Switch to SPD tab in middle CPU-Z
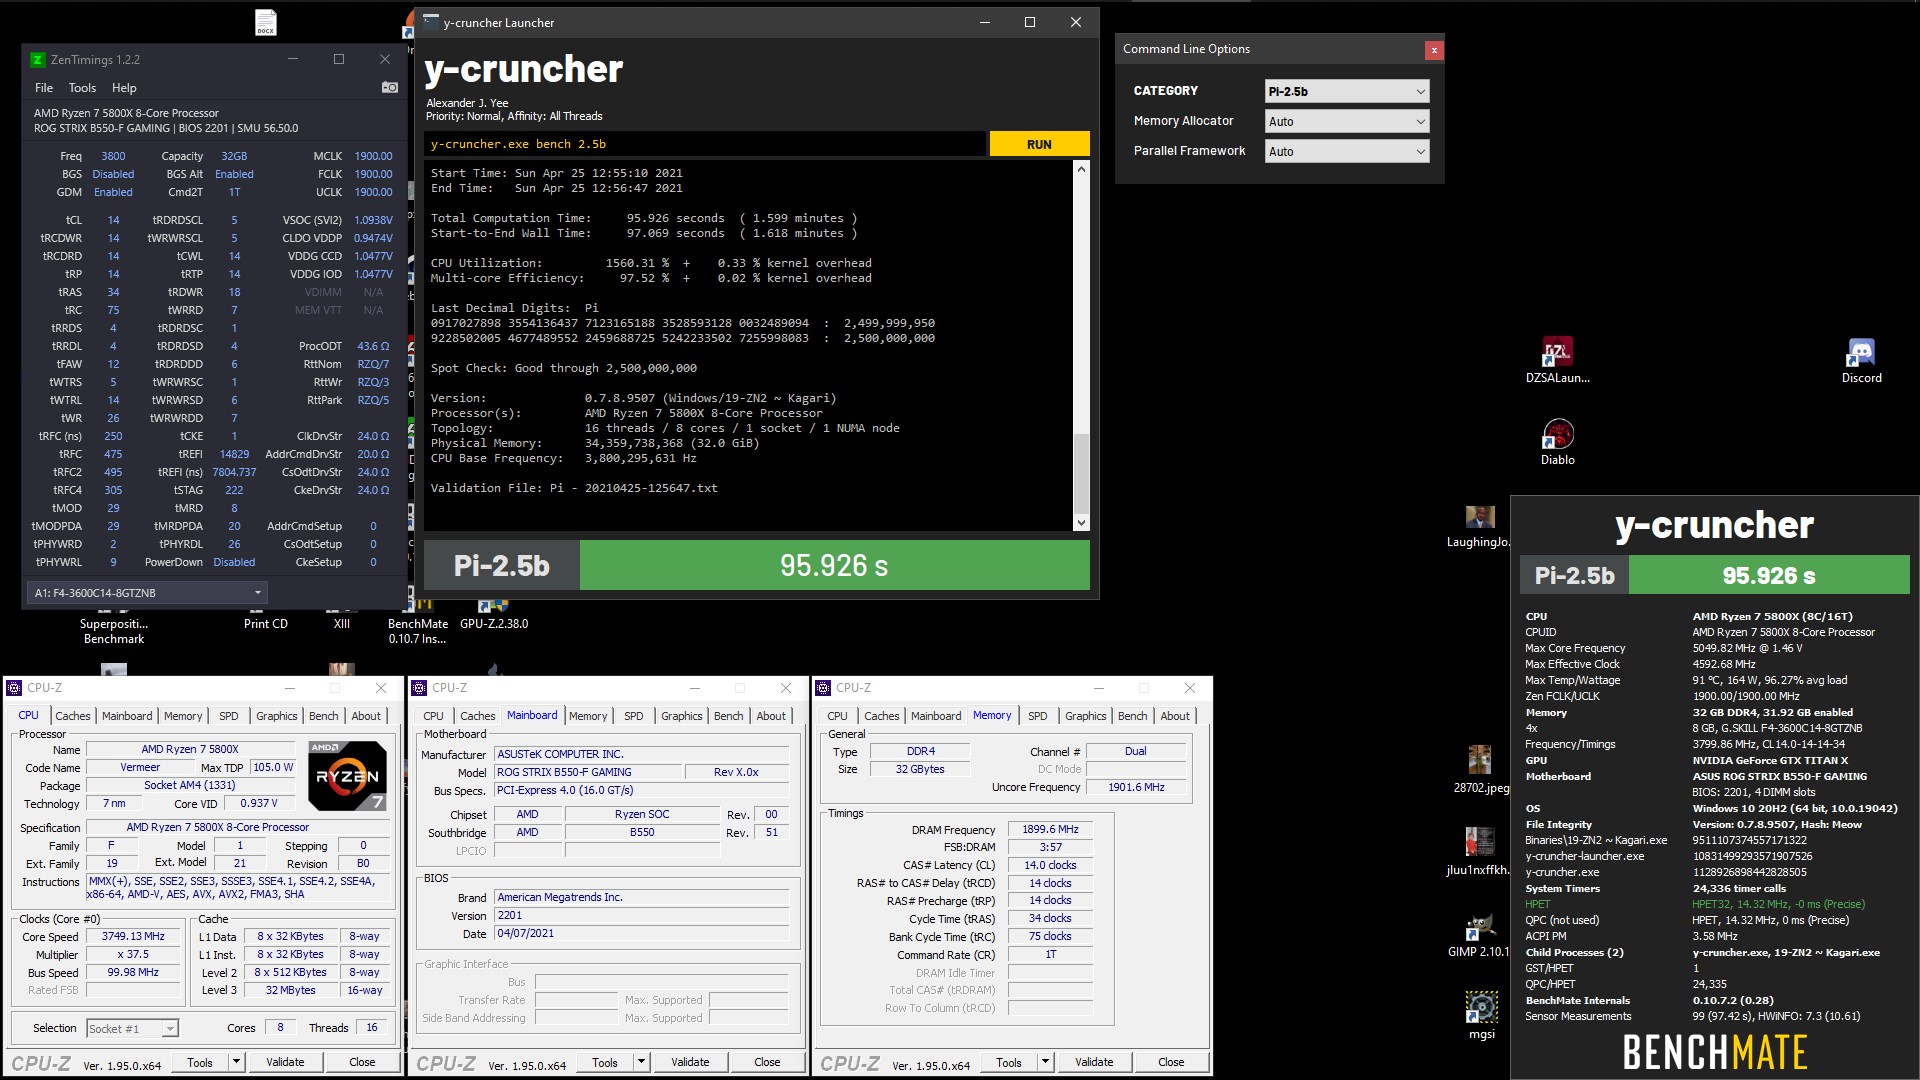The height and width of the screenshot is (1080, 1920). [x=634, y=716]
